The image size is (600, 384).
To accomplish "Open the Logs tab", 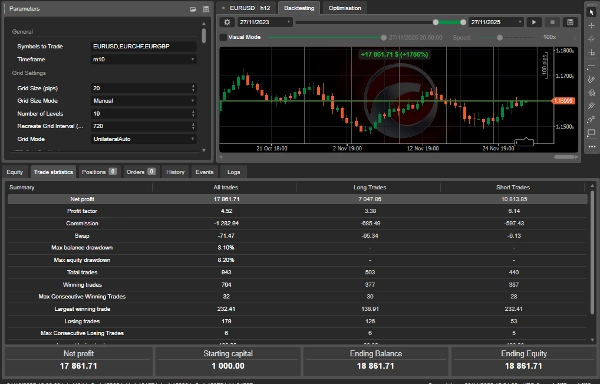I will (233, 172).
